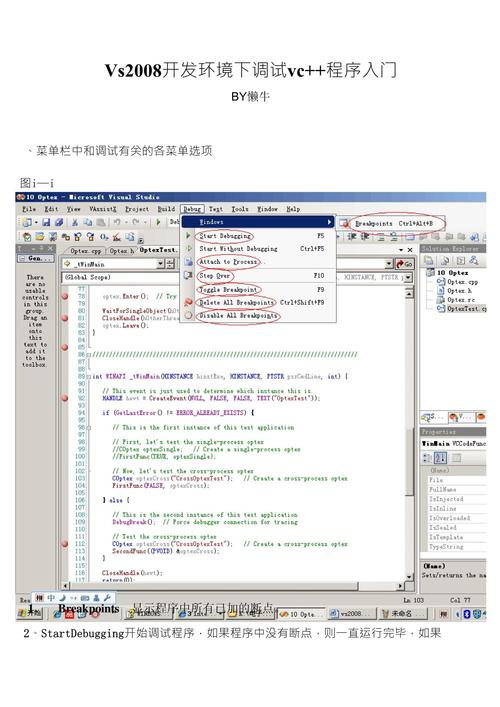Click the Cut icon in toolbar

[75, 222]
